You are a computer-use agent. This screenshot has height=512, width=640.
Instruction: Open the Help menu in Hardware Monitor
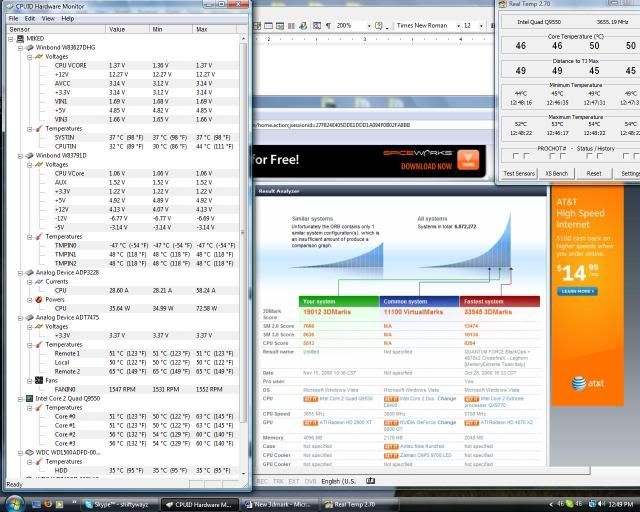coord(68,18)
